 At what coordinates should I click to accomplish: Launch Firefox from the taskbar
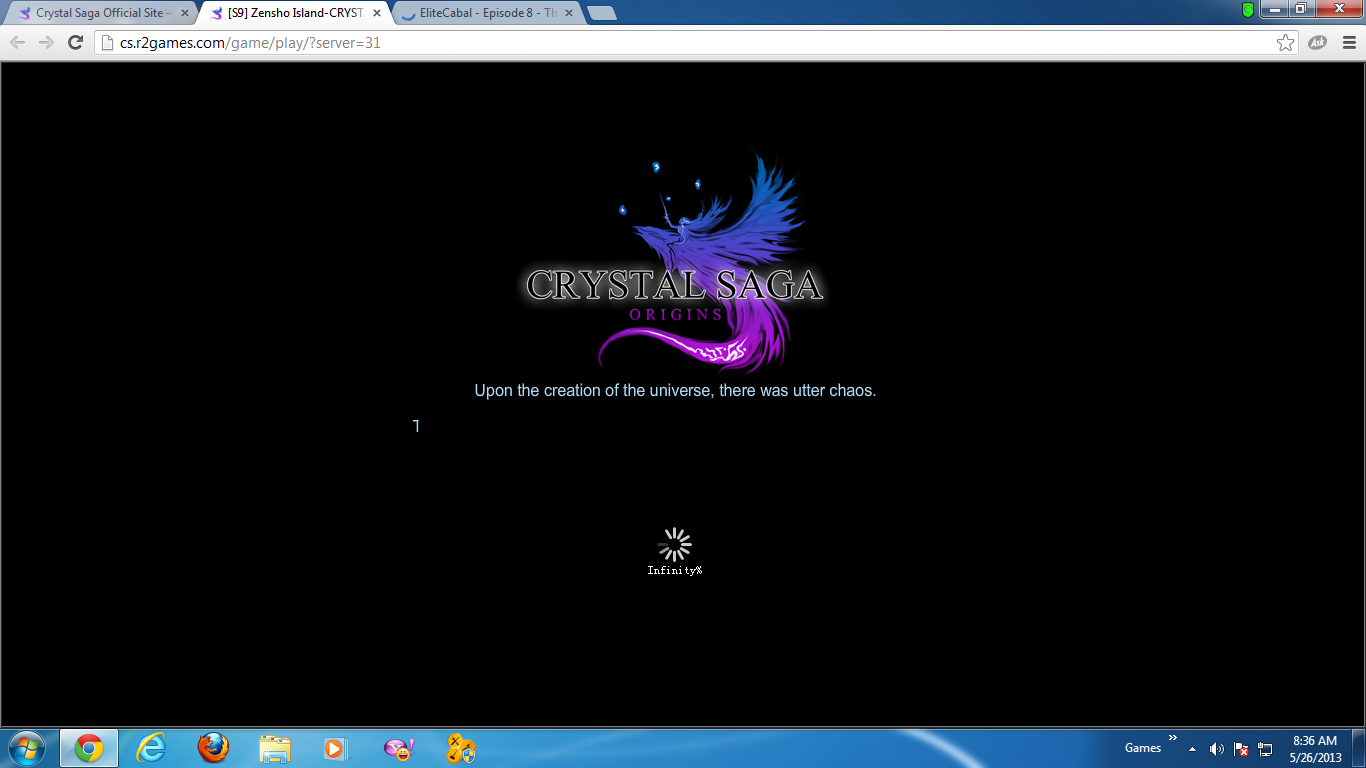(212, 748)
